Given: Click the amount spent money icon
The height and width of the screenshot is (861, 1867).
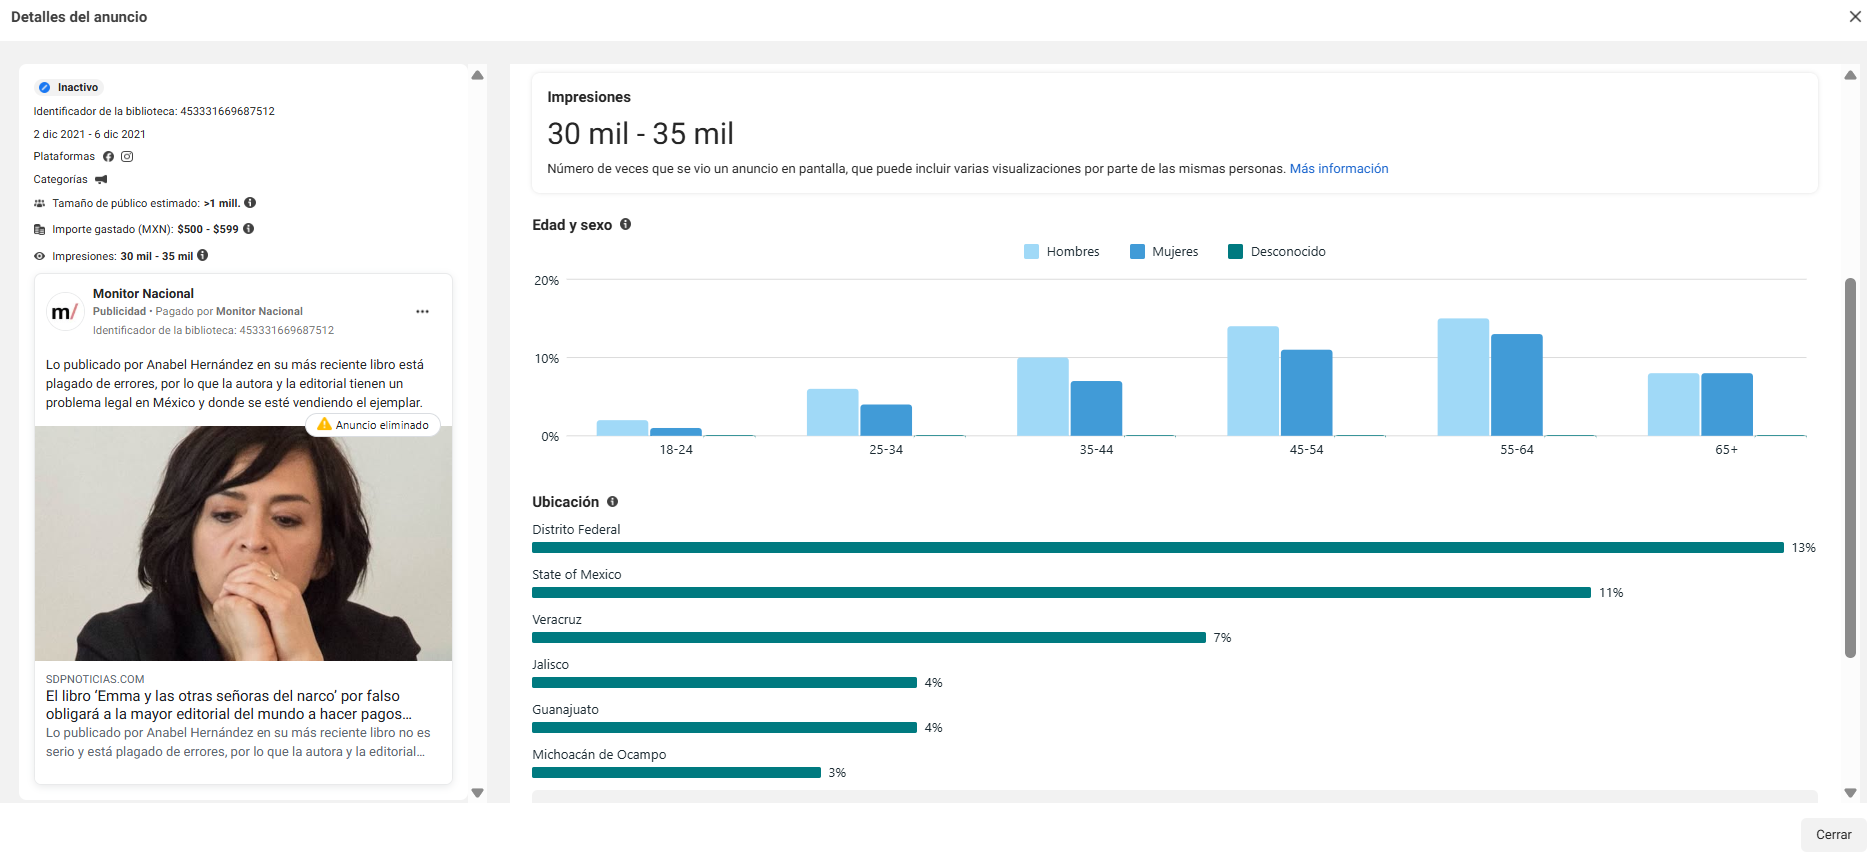Looking at the screenshot, I should tap(40, 230).
